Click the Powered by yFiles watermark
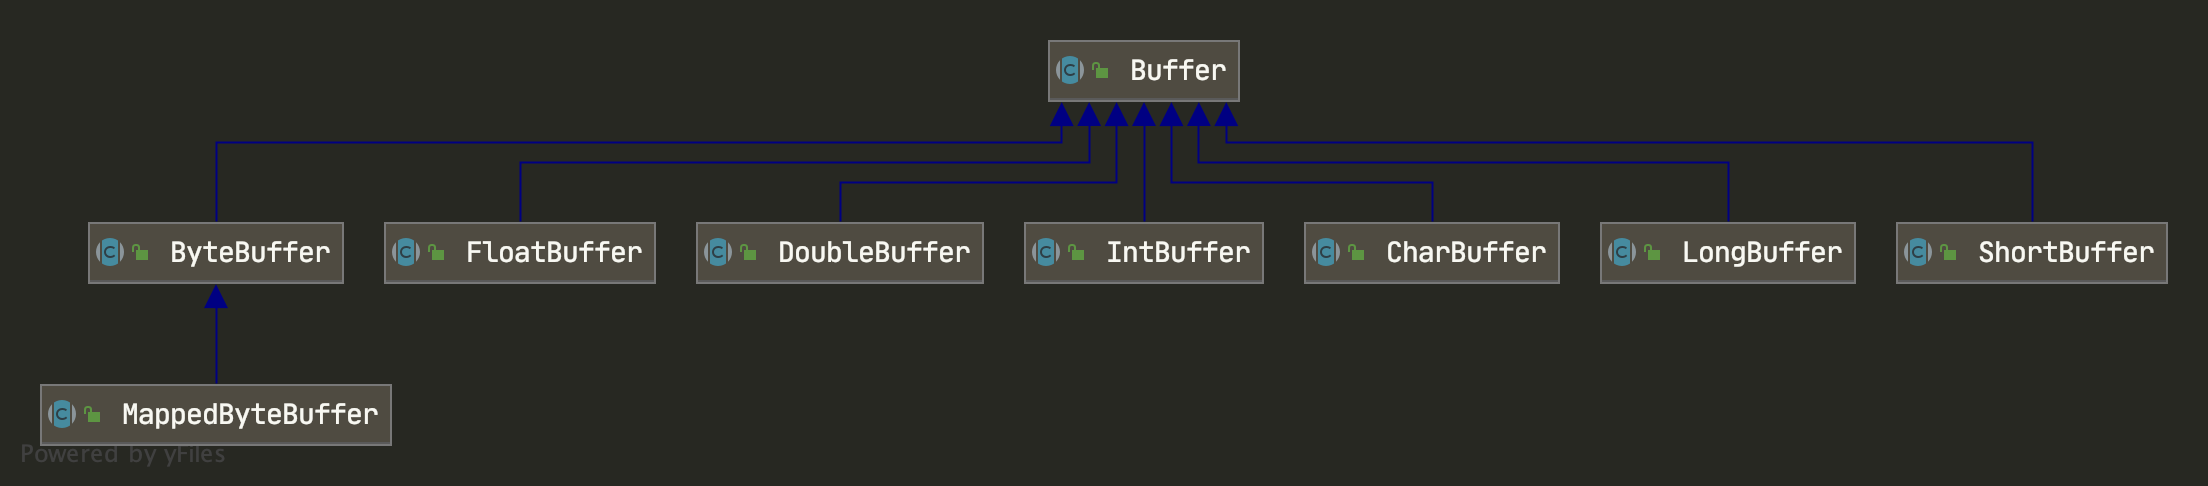2208x486 pixels. point(123,455)
